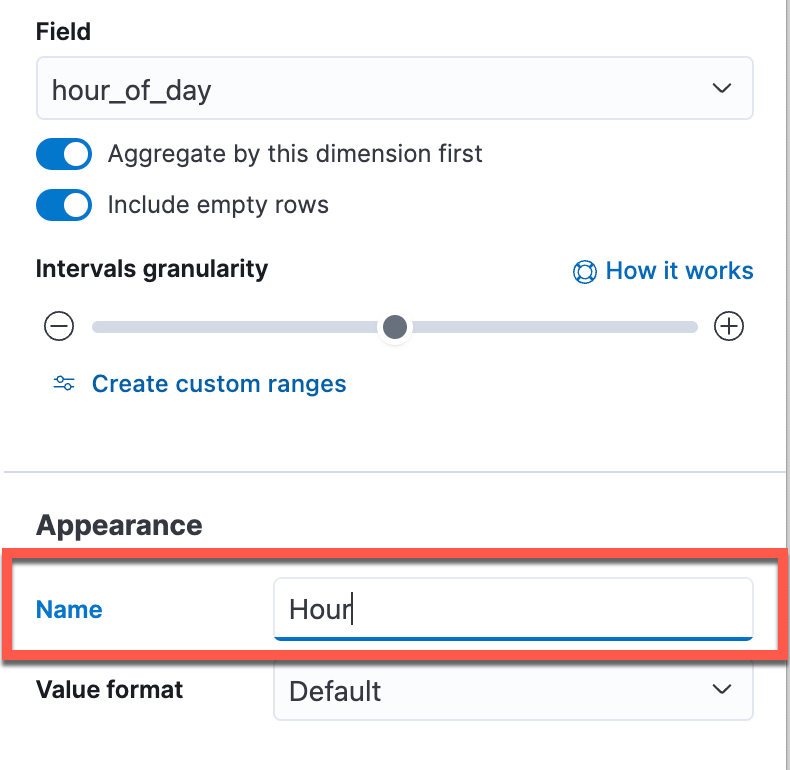
Task: Focus the Name input containing Hour
Action: (x=513, y=609)
